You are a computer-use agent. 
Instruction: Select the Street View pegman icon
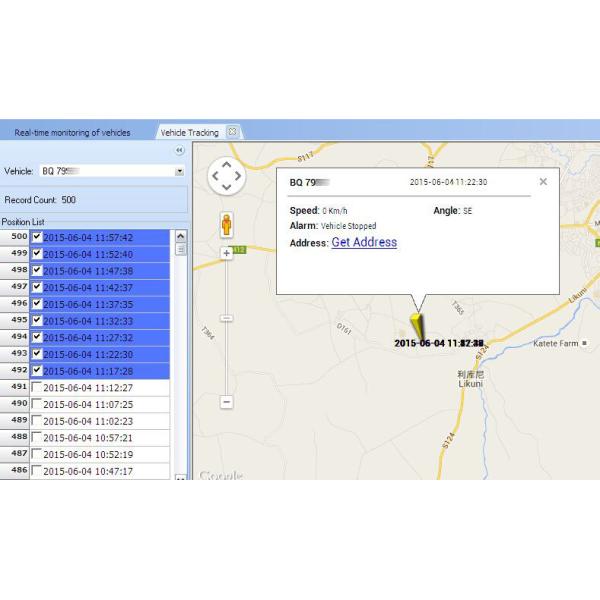(227, 225)
